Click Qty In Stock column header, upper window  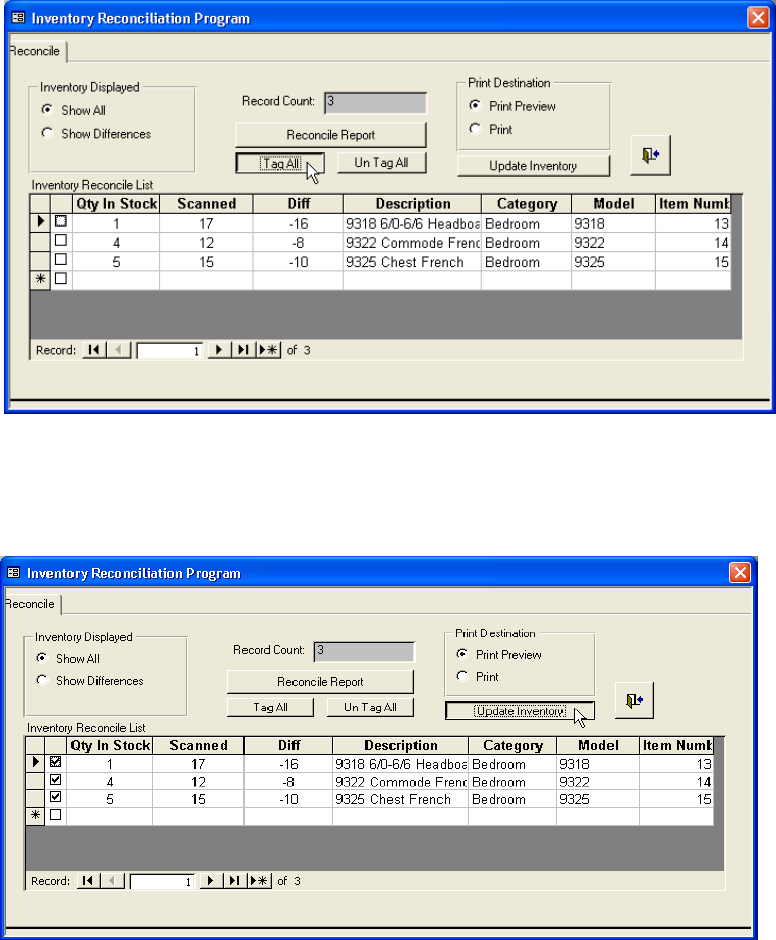116,204
